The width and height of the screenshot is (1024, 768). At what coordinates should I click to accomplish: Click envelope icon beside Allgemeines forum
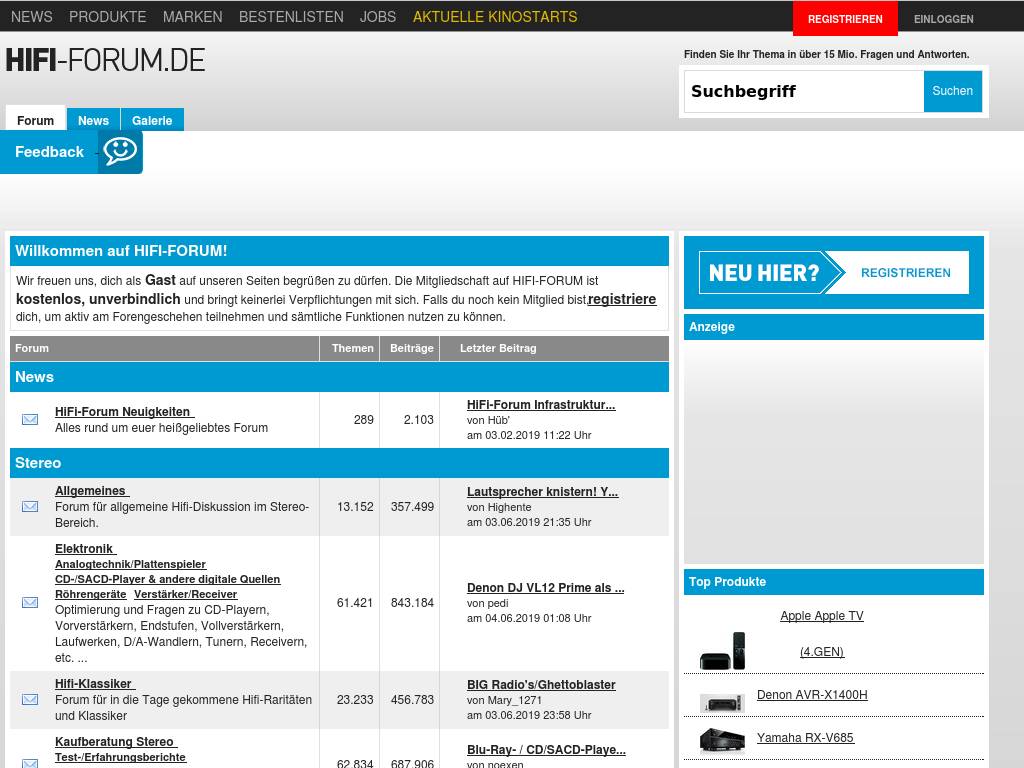(x=30, y=507)
